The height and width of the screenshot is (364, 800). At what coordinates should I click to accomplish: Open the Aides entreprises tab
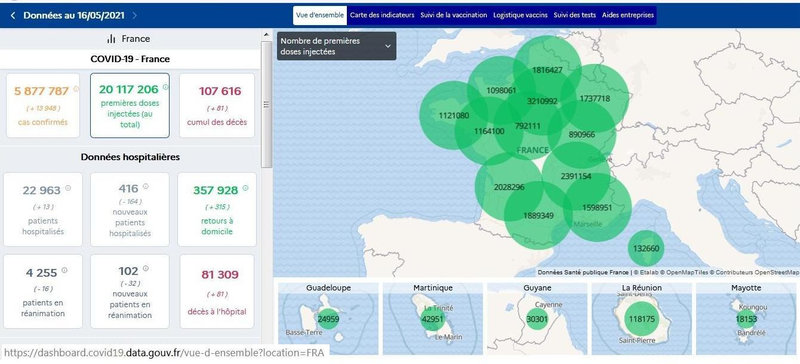coord(628,15)
